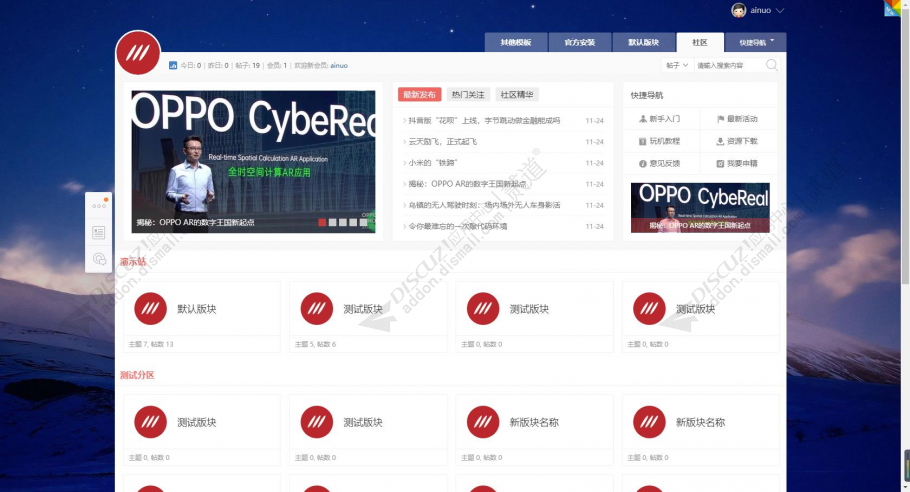Open 测试版块 forum with 主题 5 stats
Image resolution: width=910 pixels, height=492 pixels.
[363, 309]
